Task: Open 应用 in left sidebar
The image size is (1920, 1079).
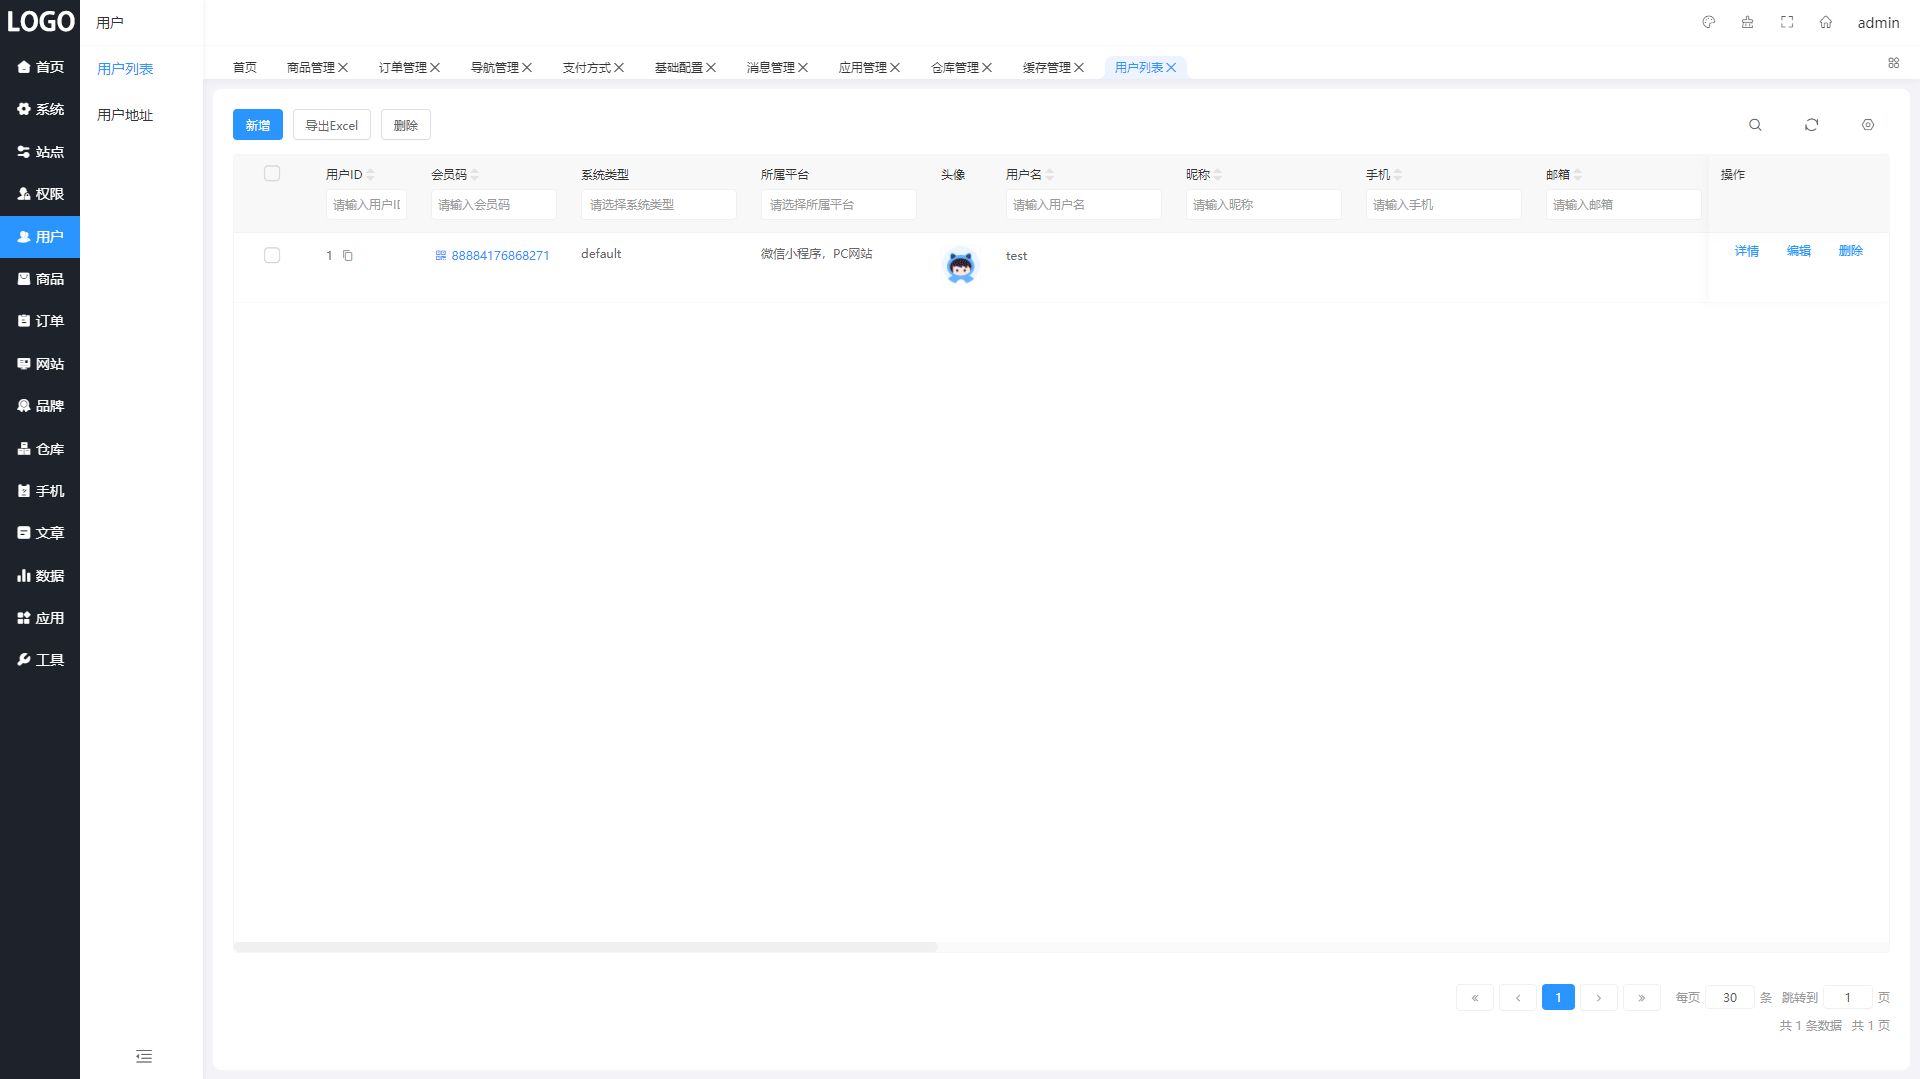Action: tap(40, 618)
